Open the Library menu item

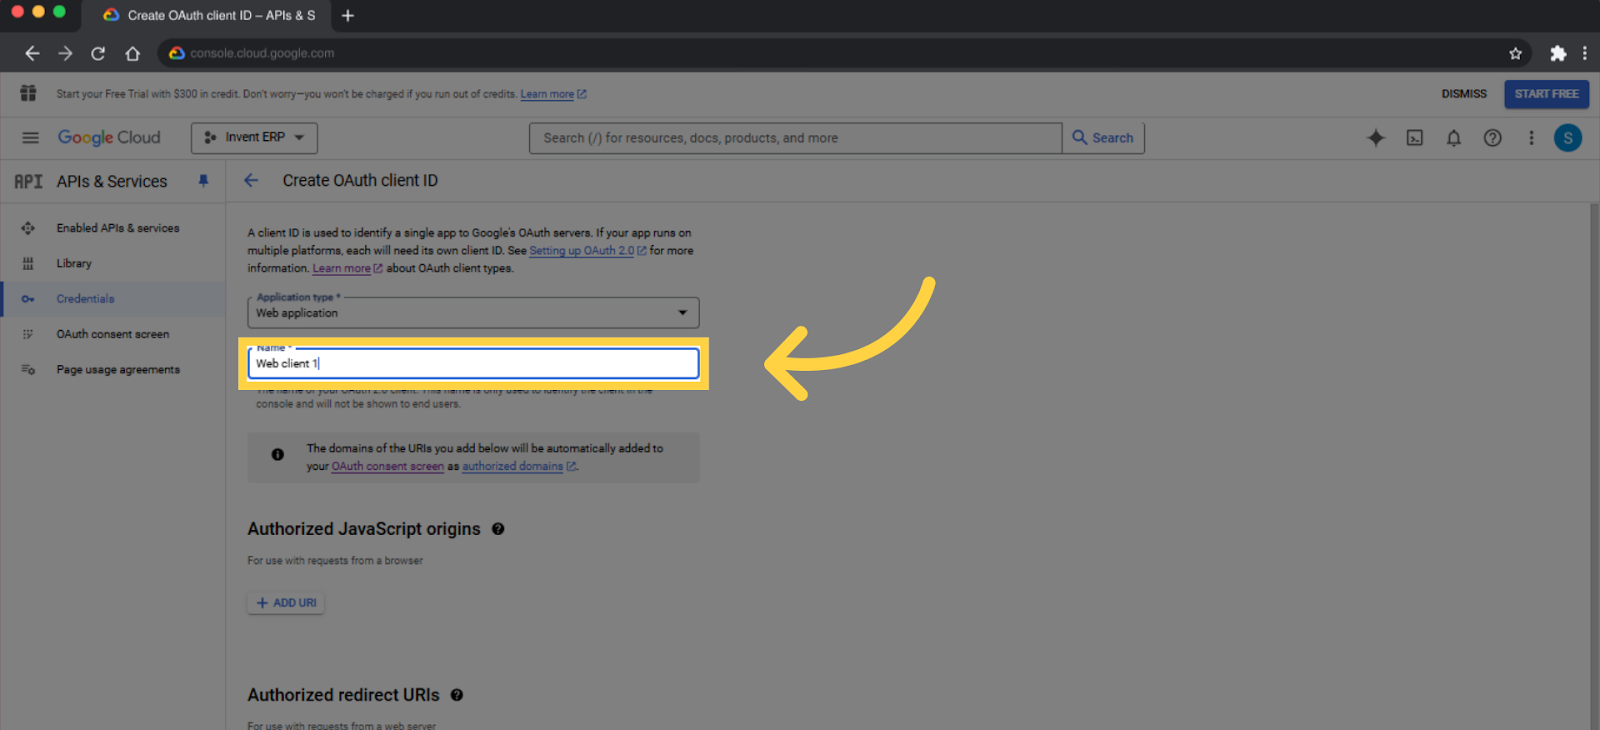(x=74, y=263)
